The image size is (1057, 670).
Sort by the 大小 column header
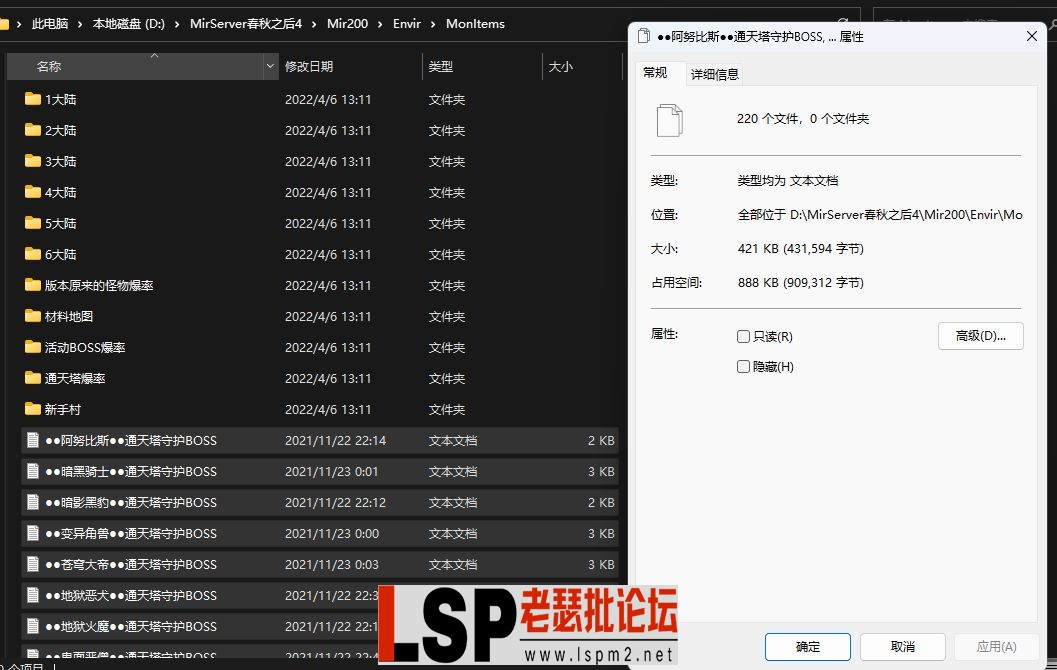point(582,66)
